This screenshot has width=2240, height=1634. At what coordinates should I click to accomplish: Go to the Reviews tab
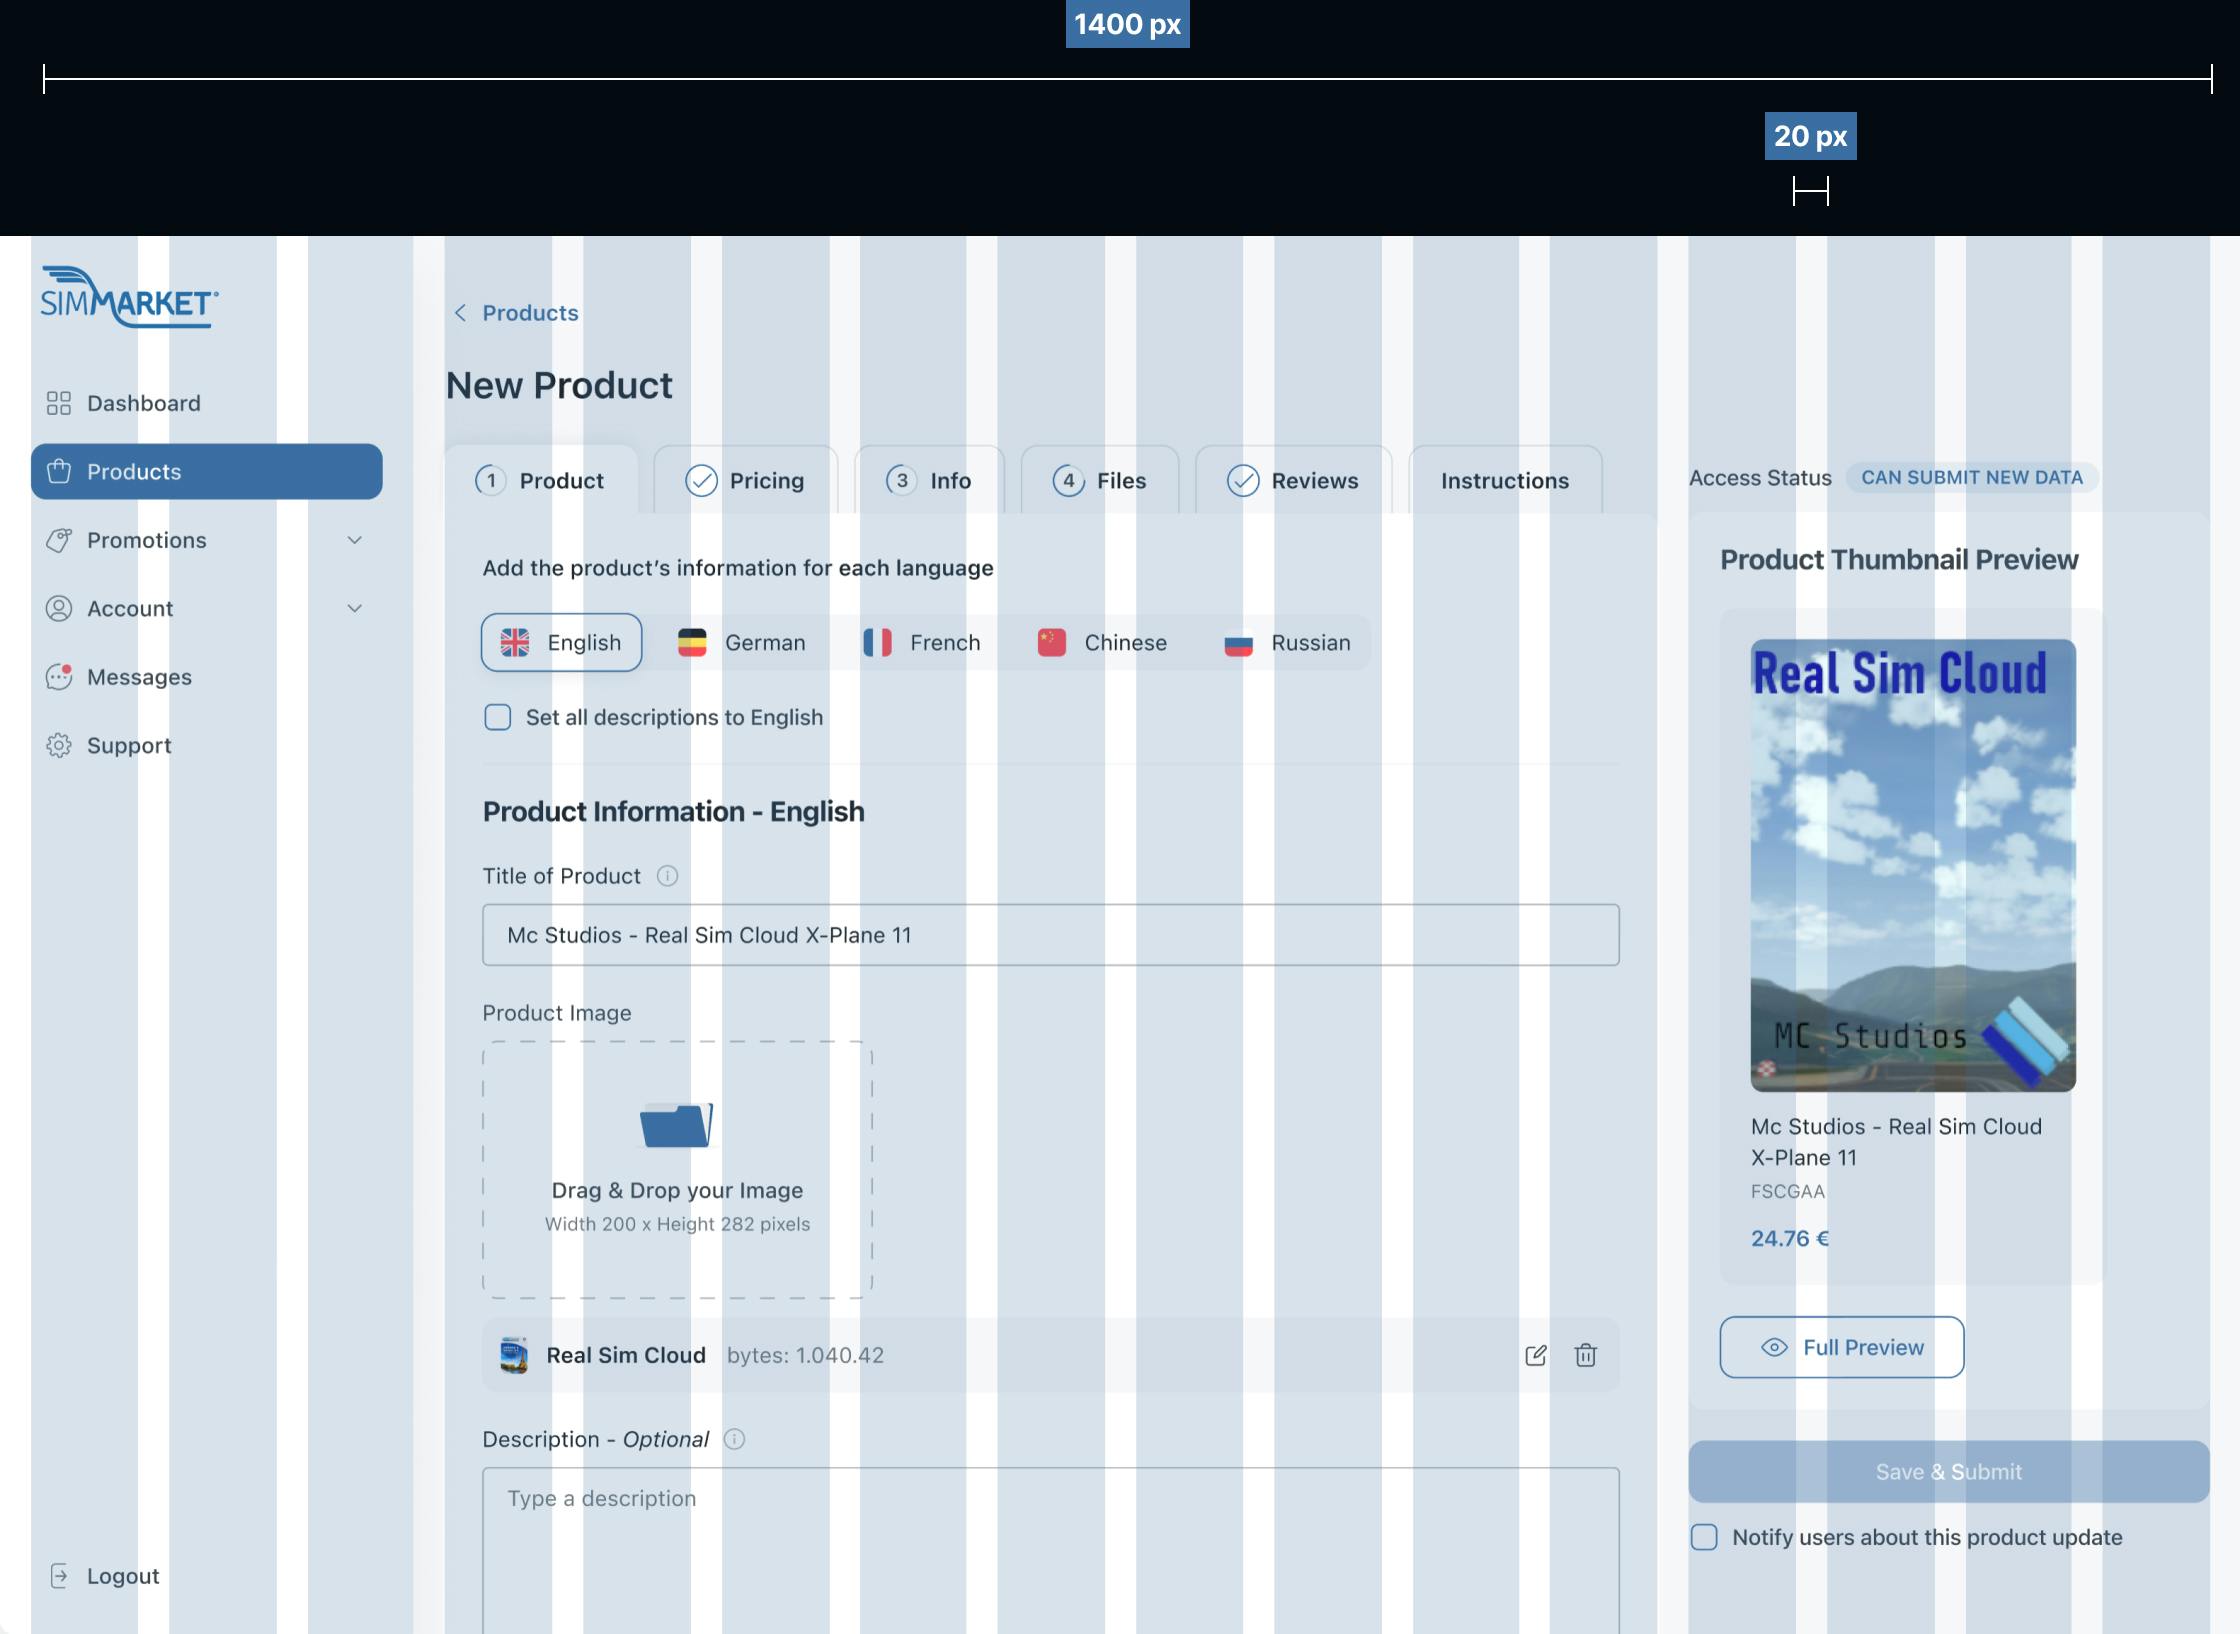tap(1294, 480)
